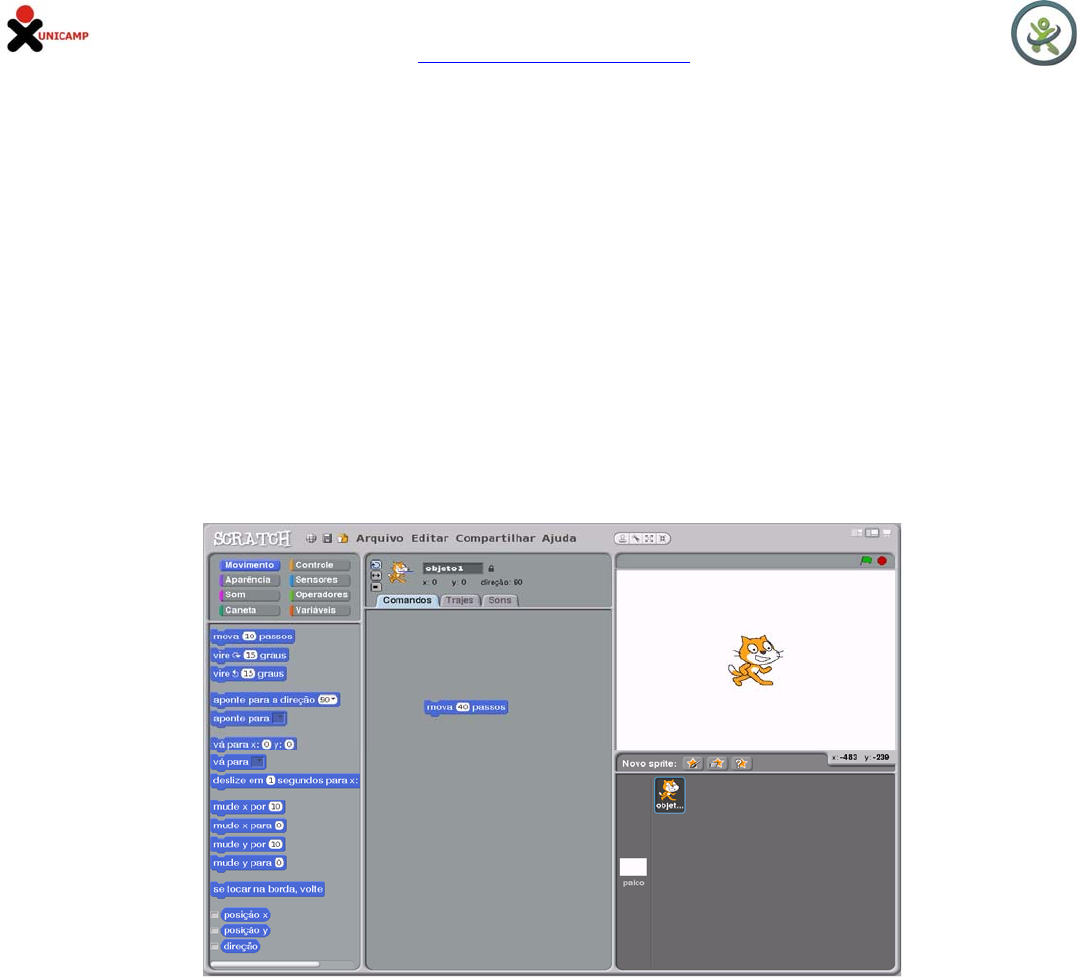Select the scissors delete tool
Screen dimensions: 1077x979
[636, 539]
